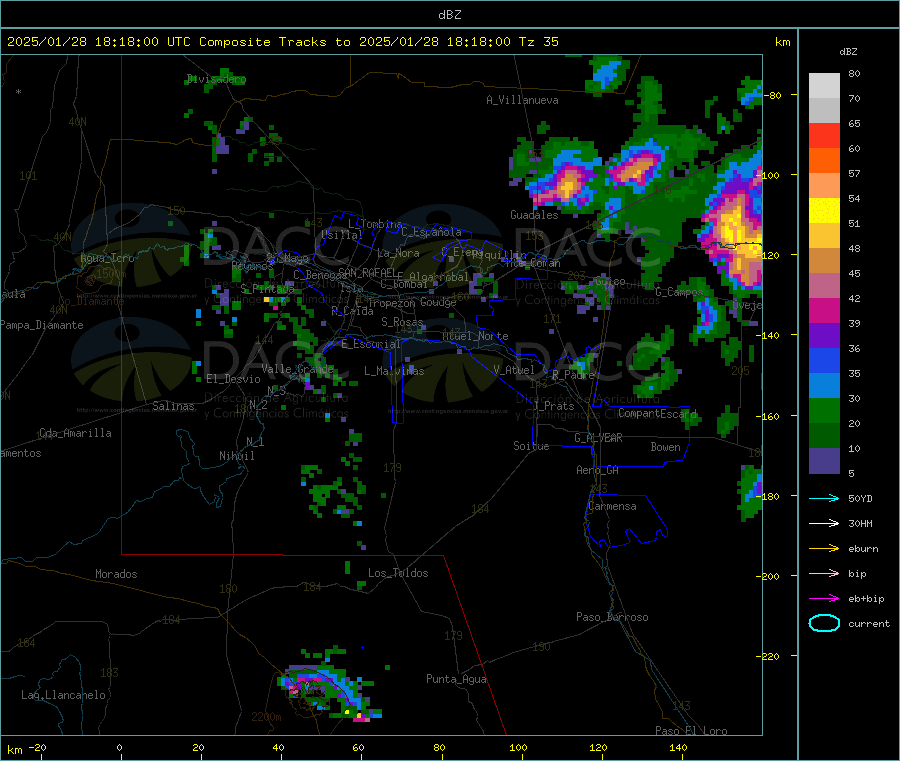Click the Lag.Llancanelo map label
The height and width of the screenshot is (761, 900).
tap(64, 695)
